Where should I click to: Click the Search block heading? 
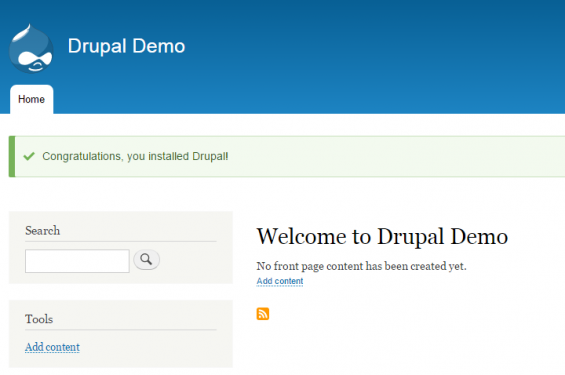click(x=43, y=231)
